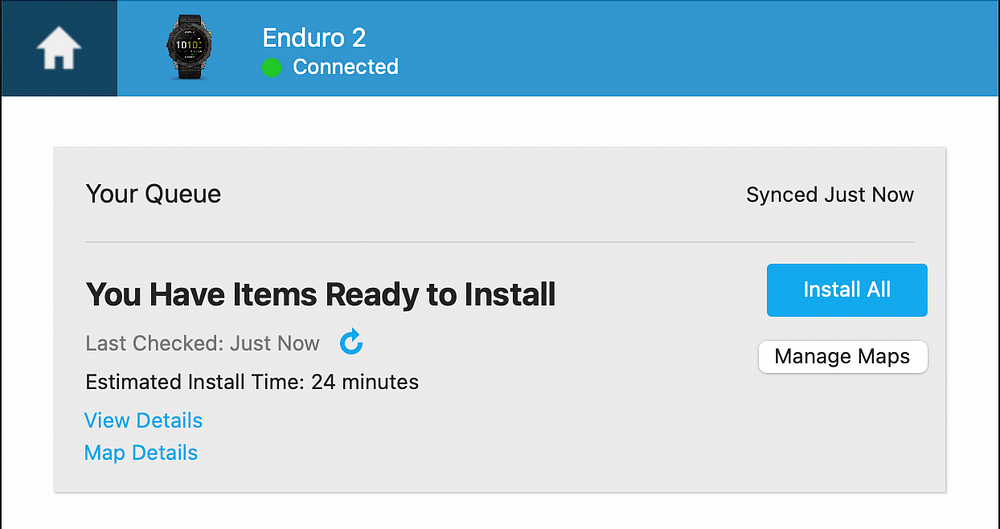The width and height of the screenshot is (1000, 529).
Task: Open Manage Maps
Action: pos(842,357)
